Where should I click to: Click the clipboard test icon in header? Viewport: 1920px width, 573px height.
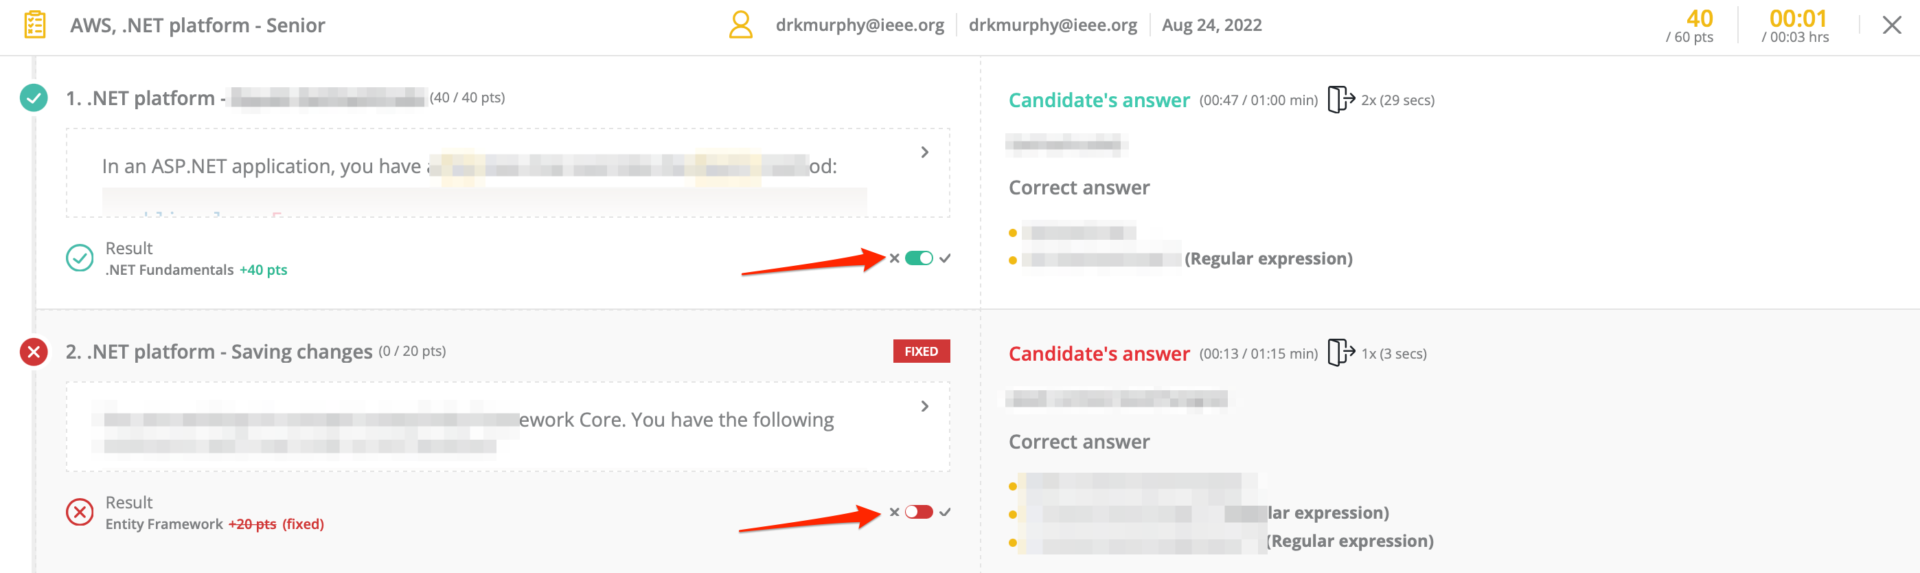coord(35,25)
